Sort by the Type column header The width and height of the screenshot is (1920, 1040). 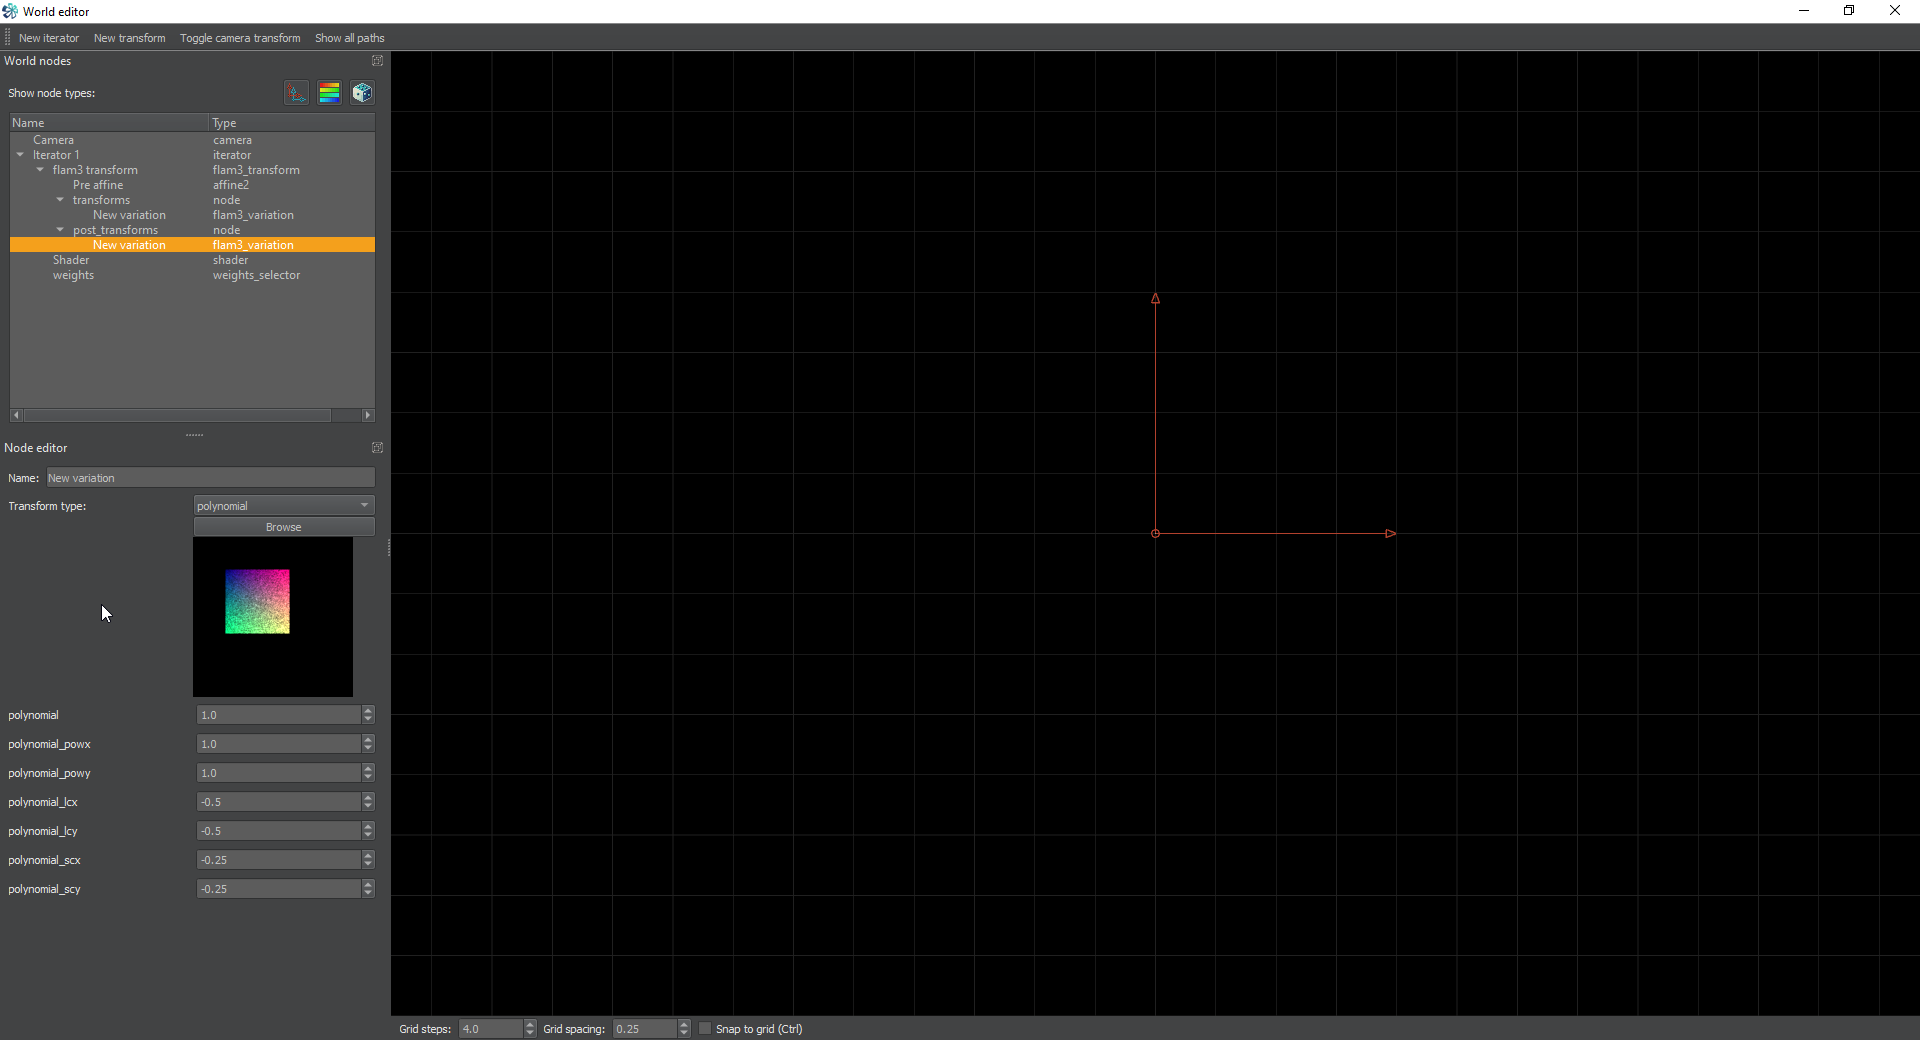click(292, 123)
